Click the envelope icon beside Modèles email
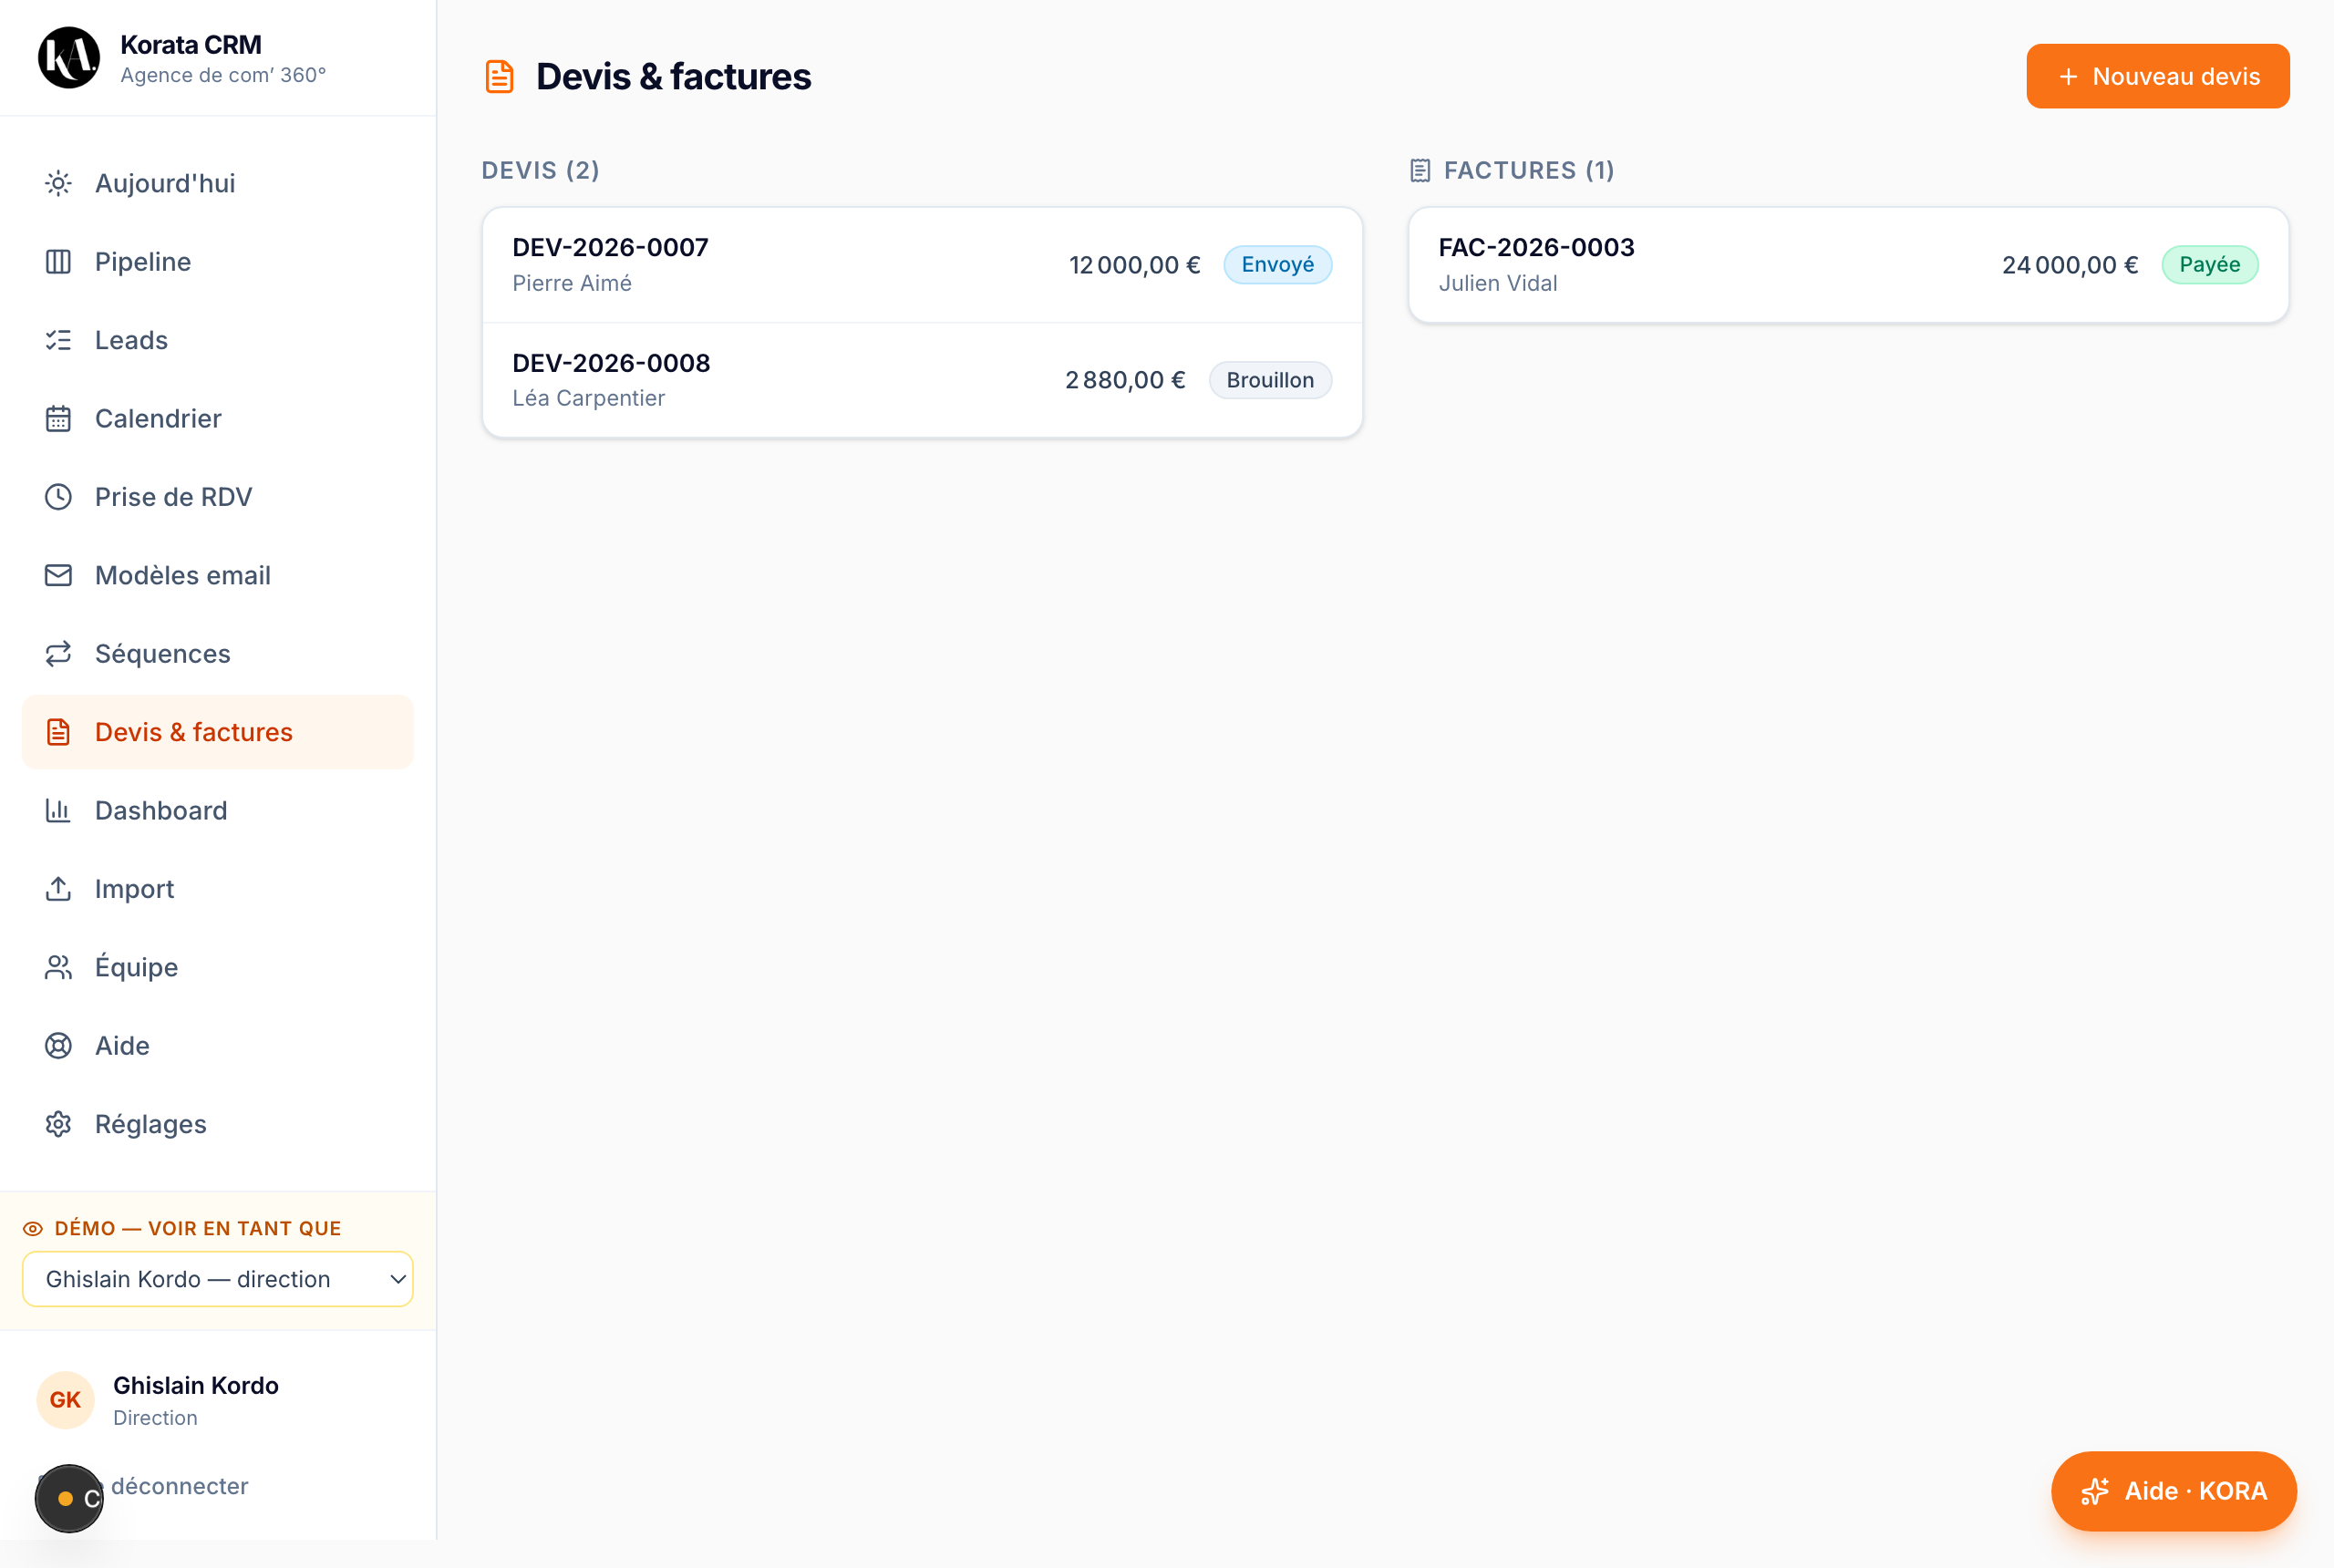The height and width of the screenshot is (1568, 2334). pos(58,575)
